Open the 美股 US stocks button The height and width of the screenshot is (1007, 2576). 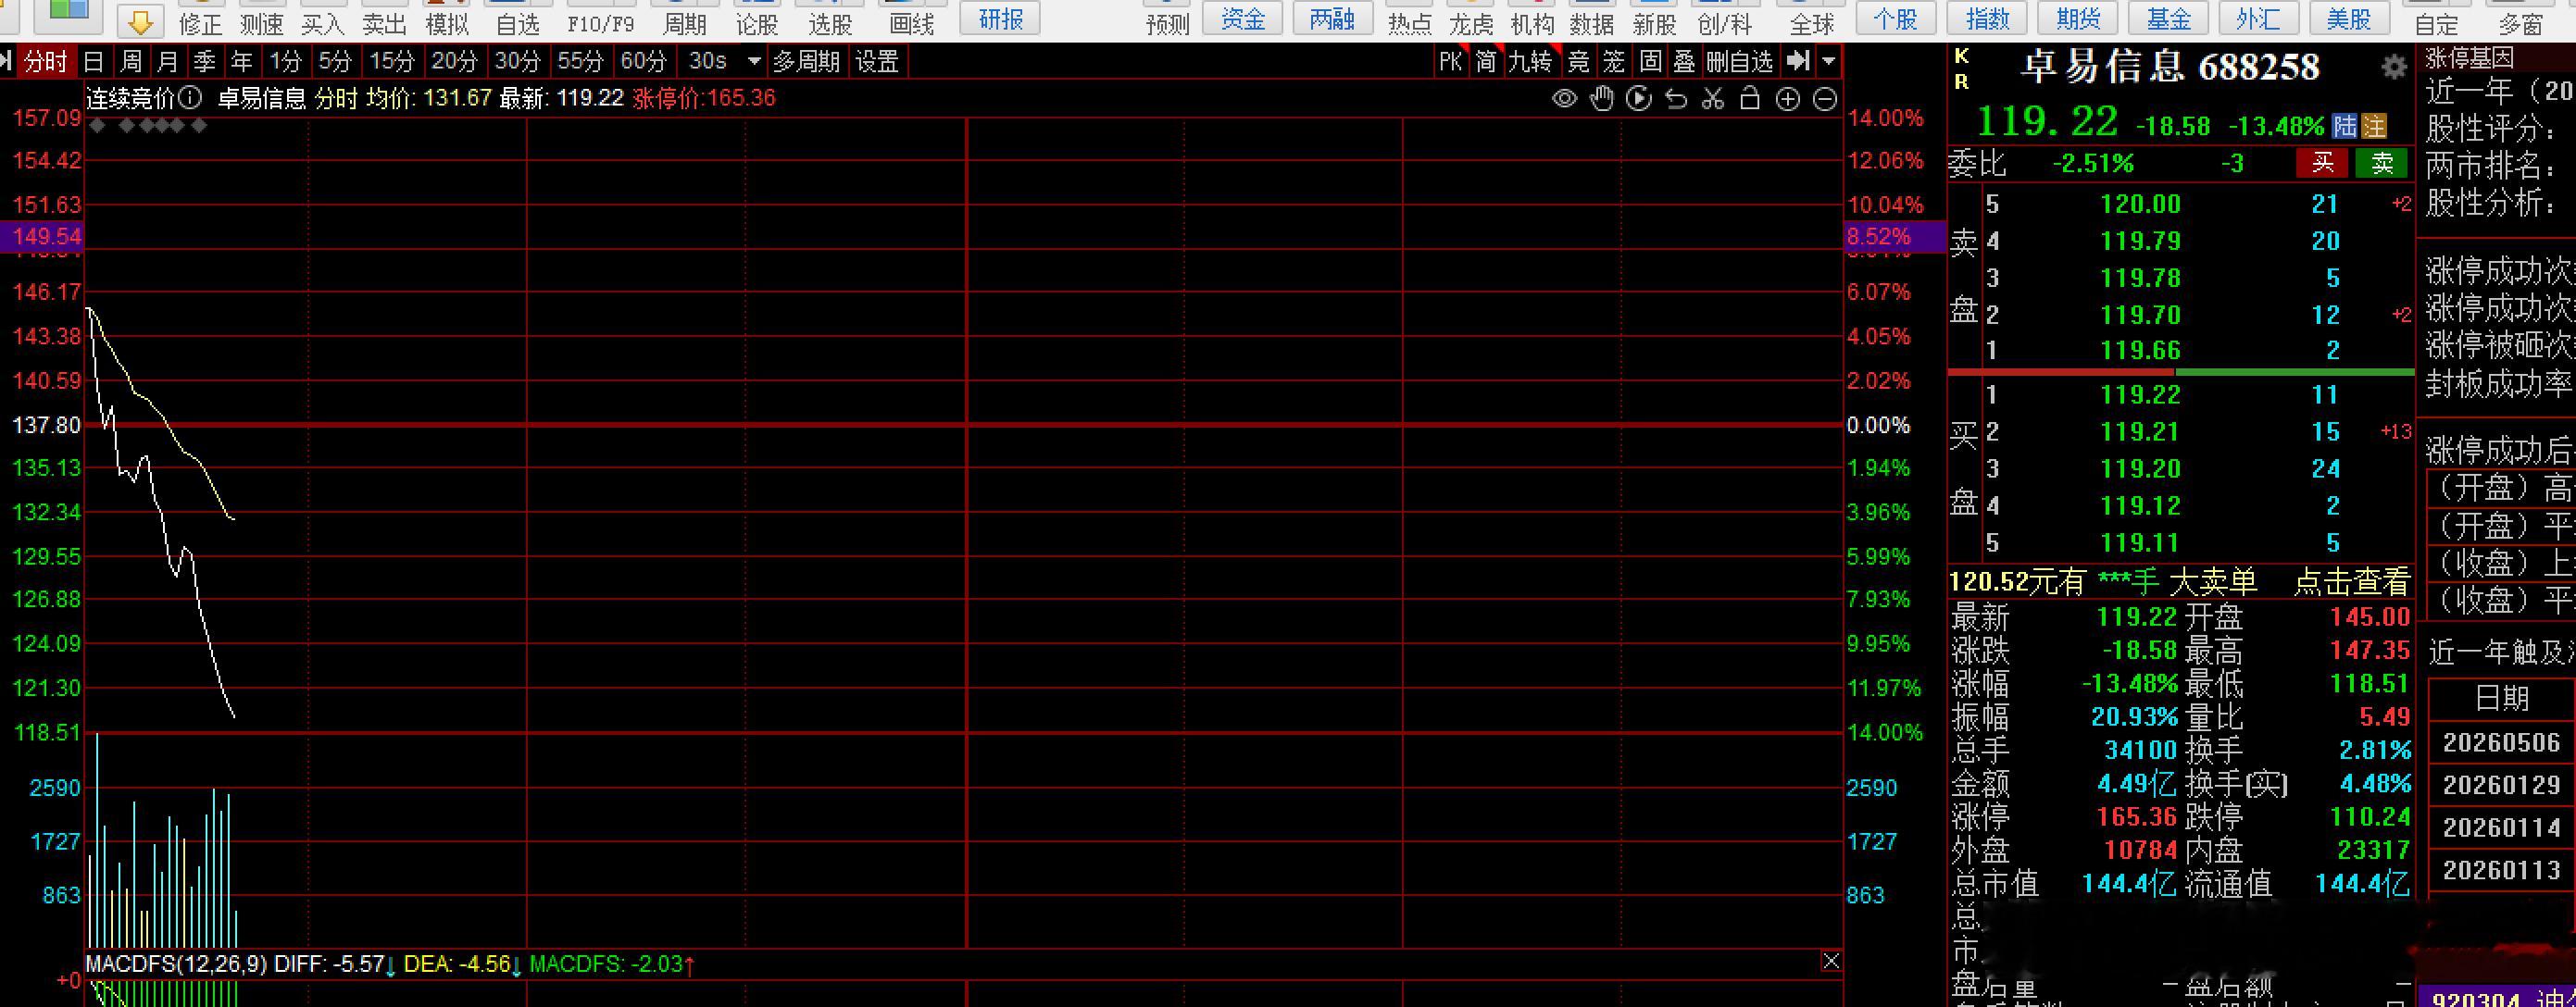2349,18
